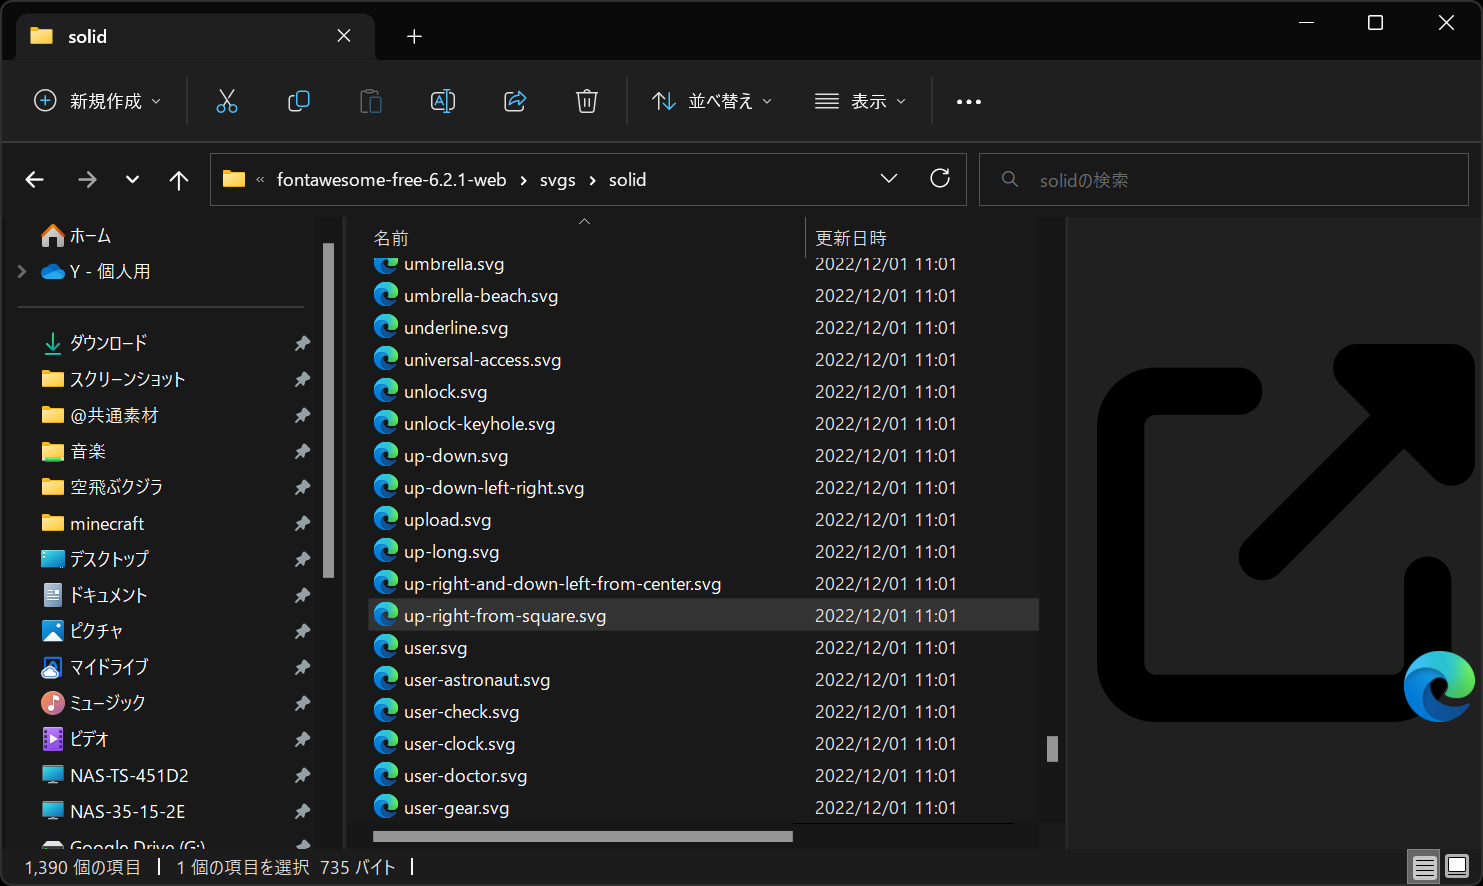Go up one folder level
Screen dimensions: 1483x886
point(179,180)
